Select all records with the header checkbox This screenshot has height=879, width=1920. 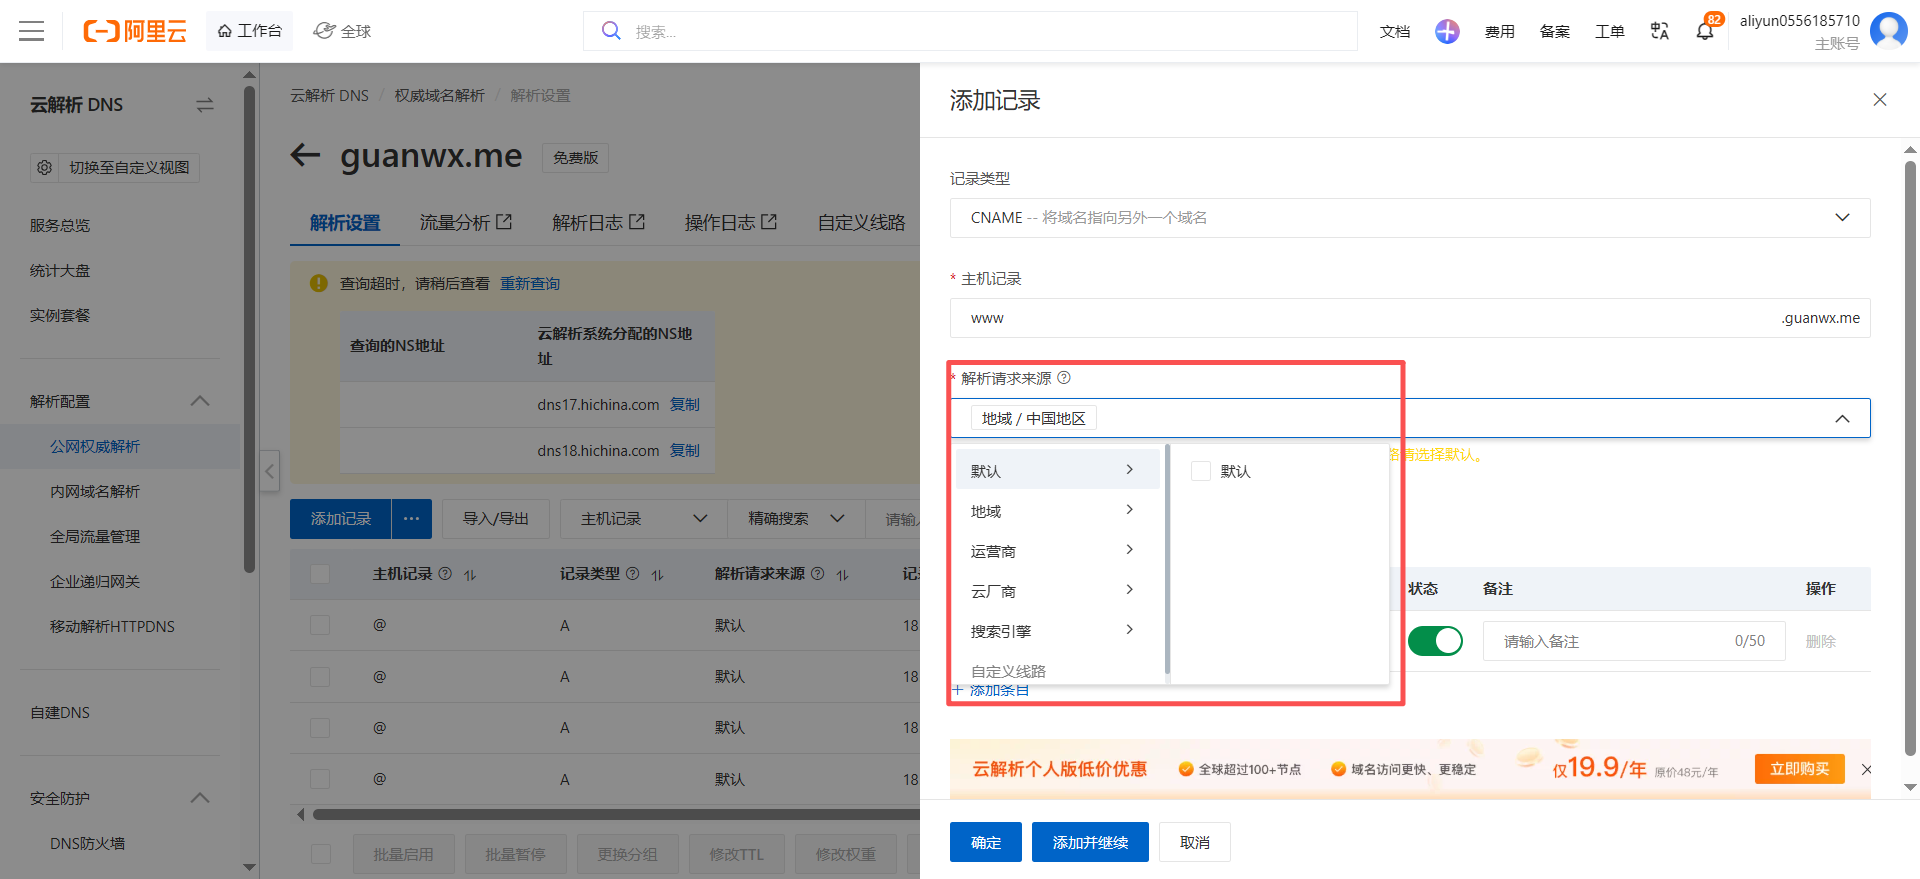tap(320, 574)
